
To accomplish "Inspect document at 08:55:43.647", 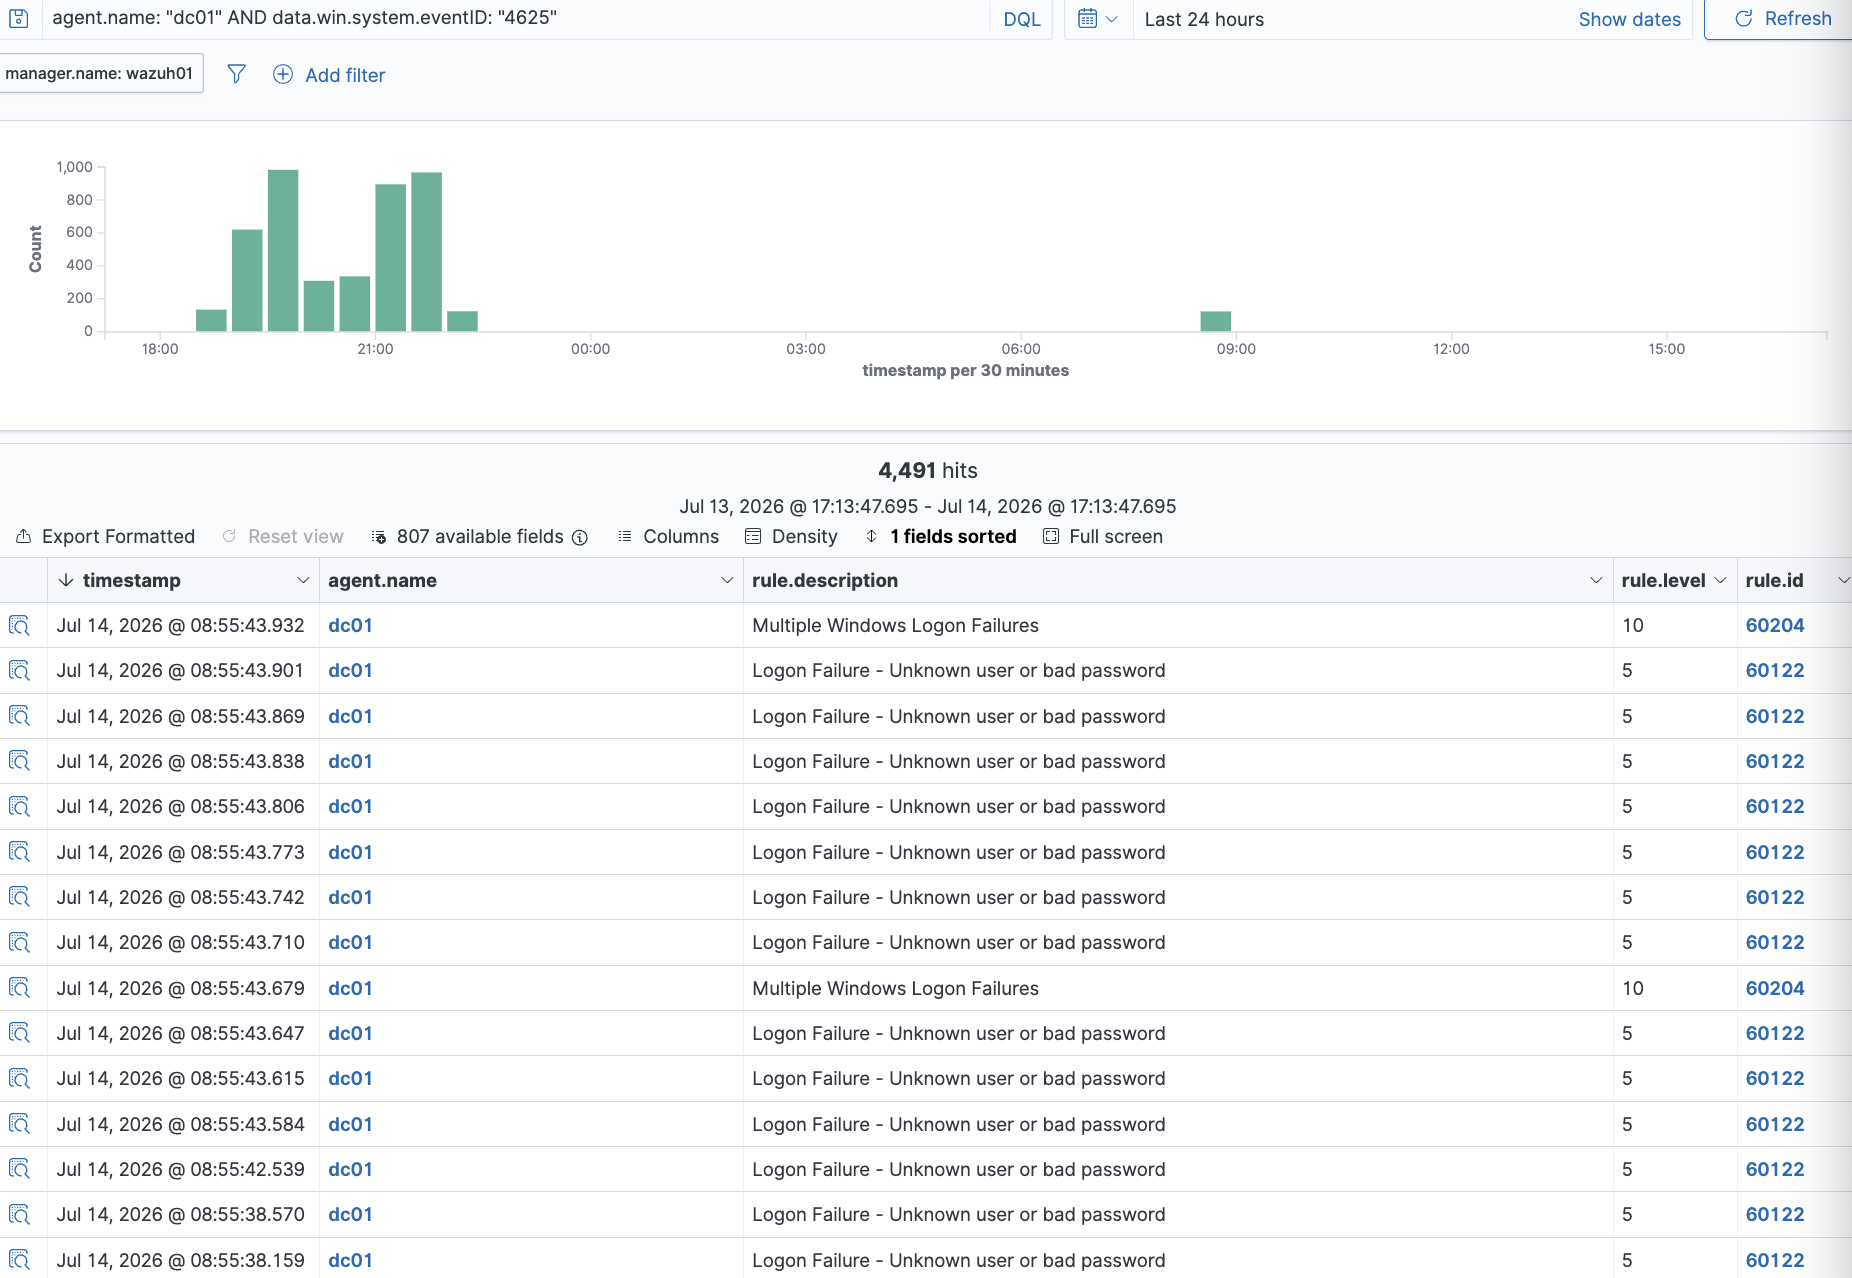I will pos(19,1033).
